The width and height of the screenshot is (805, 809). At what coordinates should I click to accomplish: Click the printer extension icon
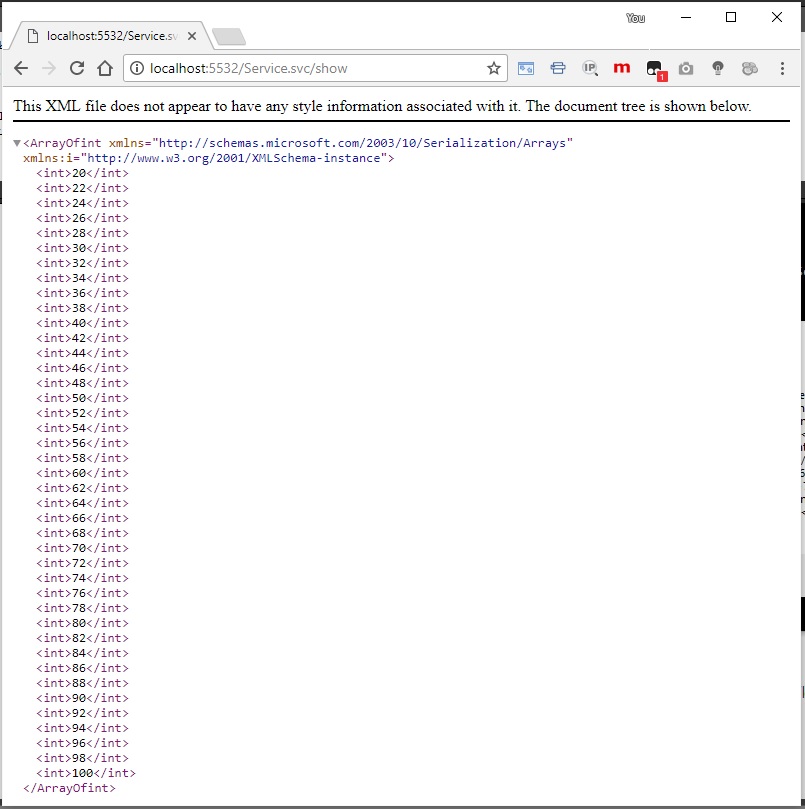tap(558, 69)
